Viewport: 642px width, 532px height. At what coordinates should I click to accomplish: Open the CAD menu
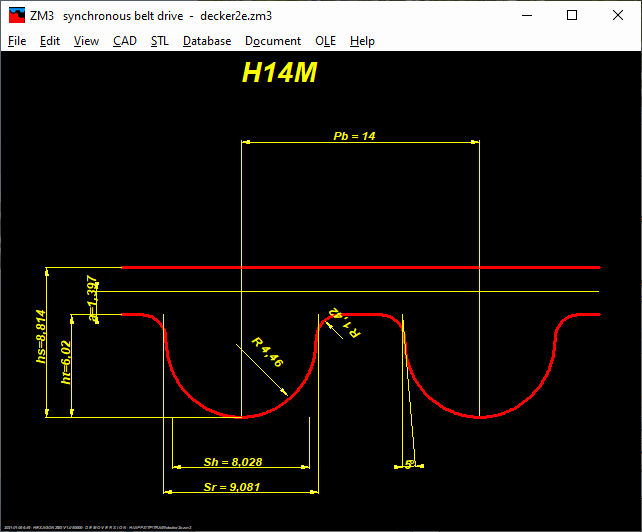tap(125, 41)
